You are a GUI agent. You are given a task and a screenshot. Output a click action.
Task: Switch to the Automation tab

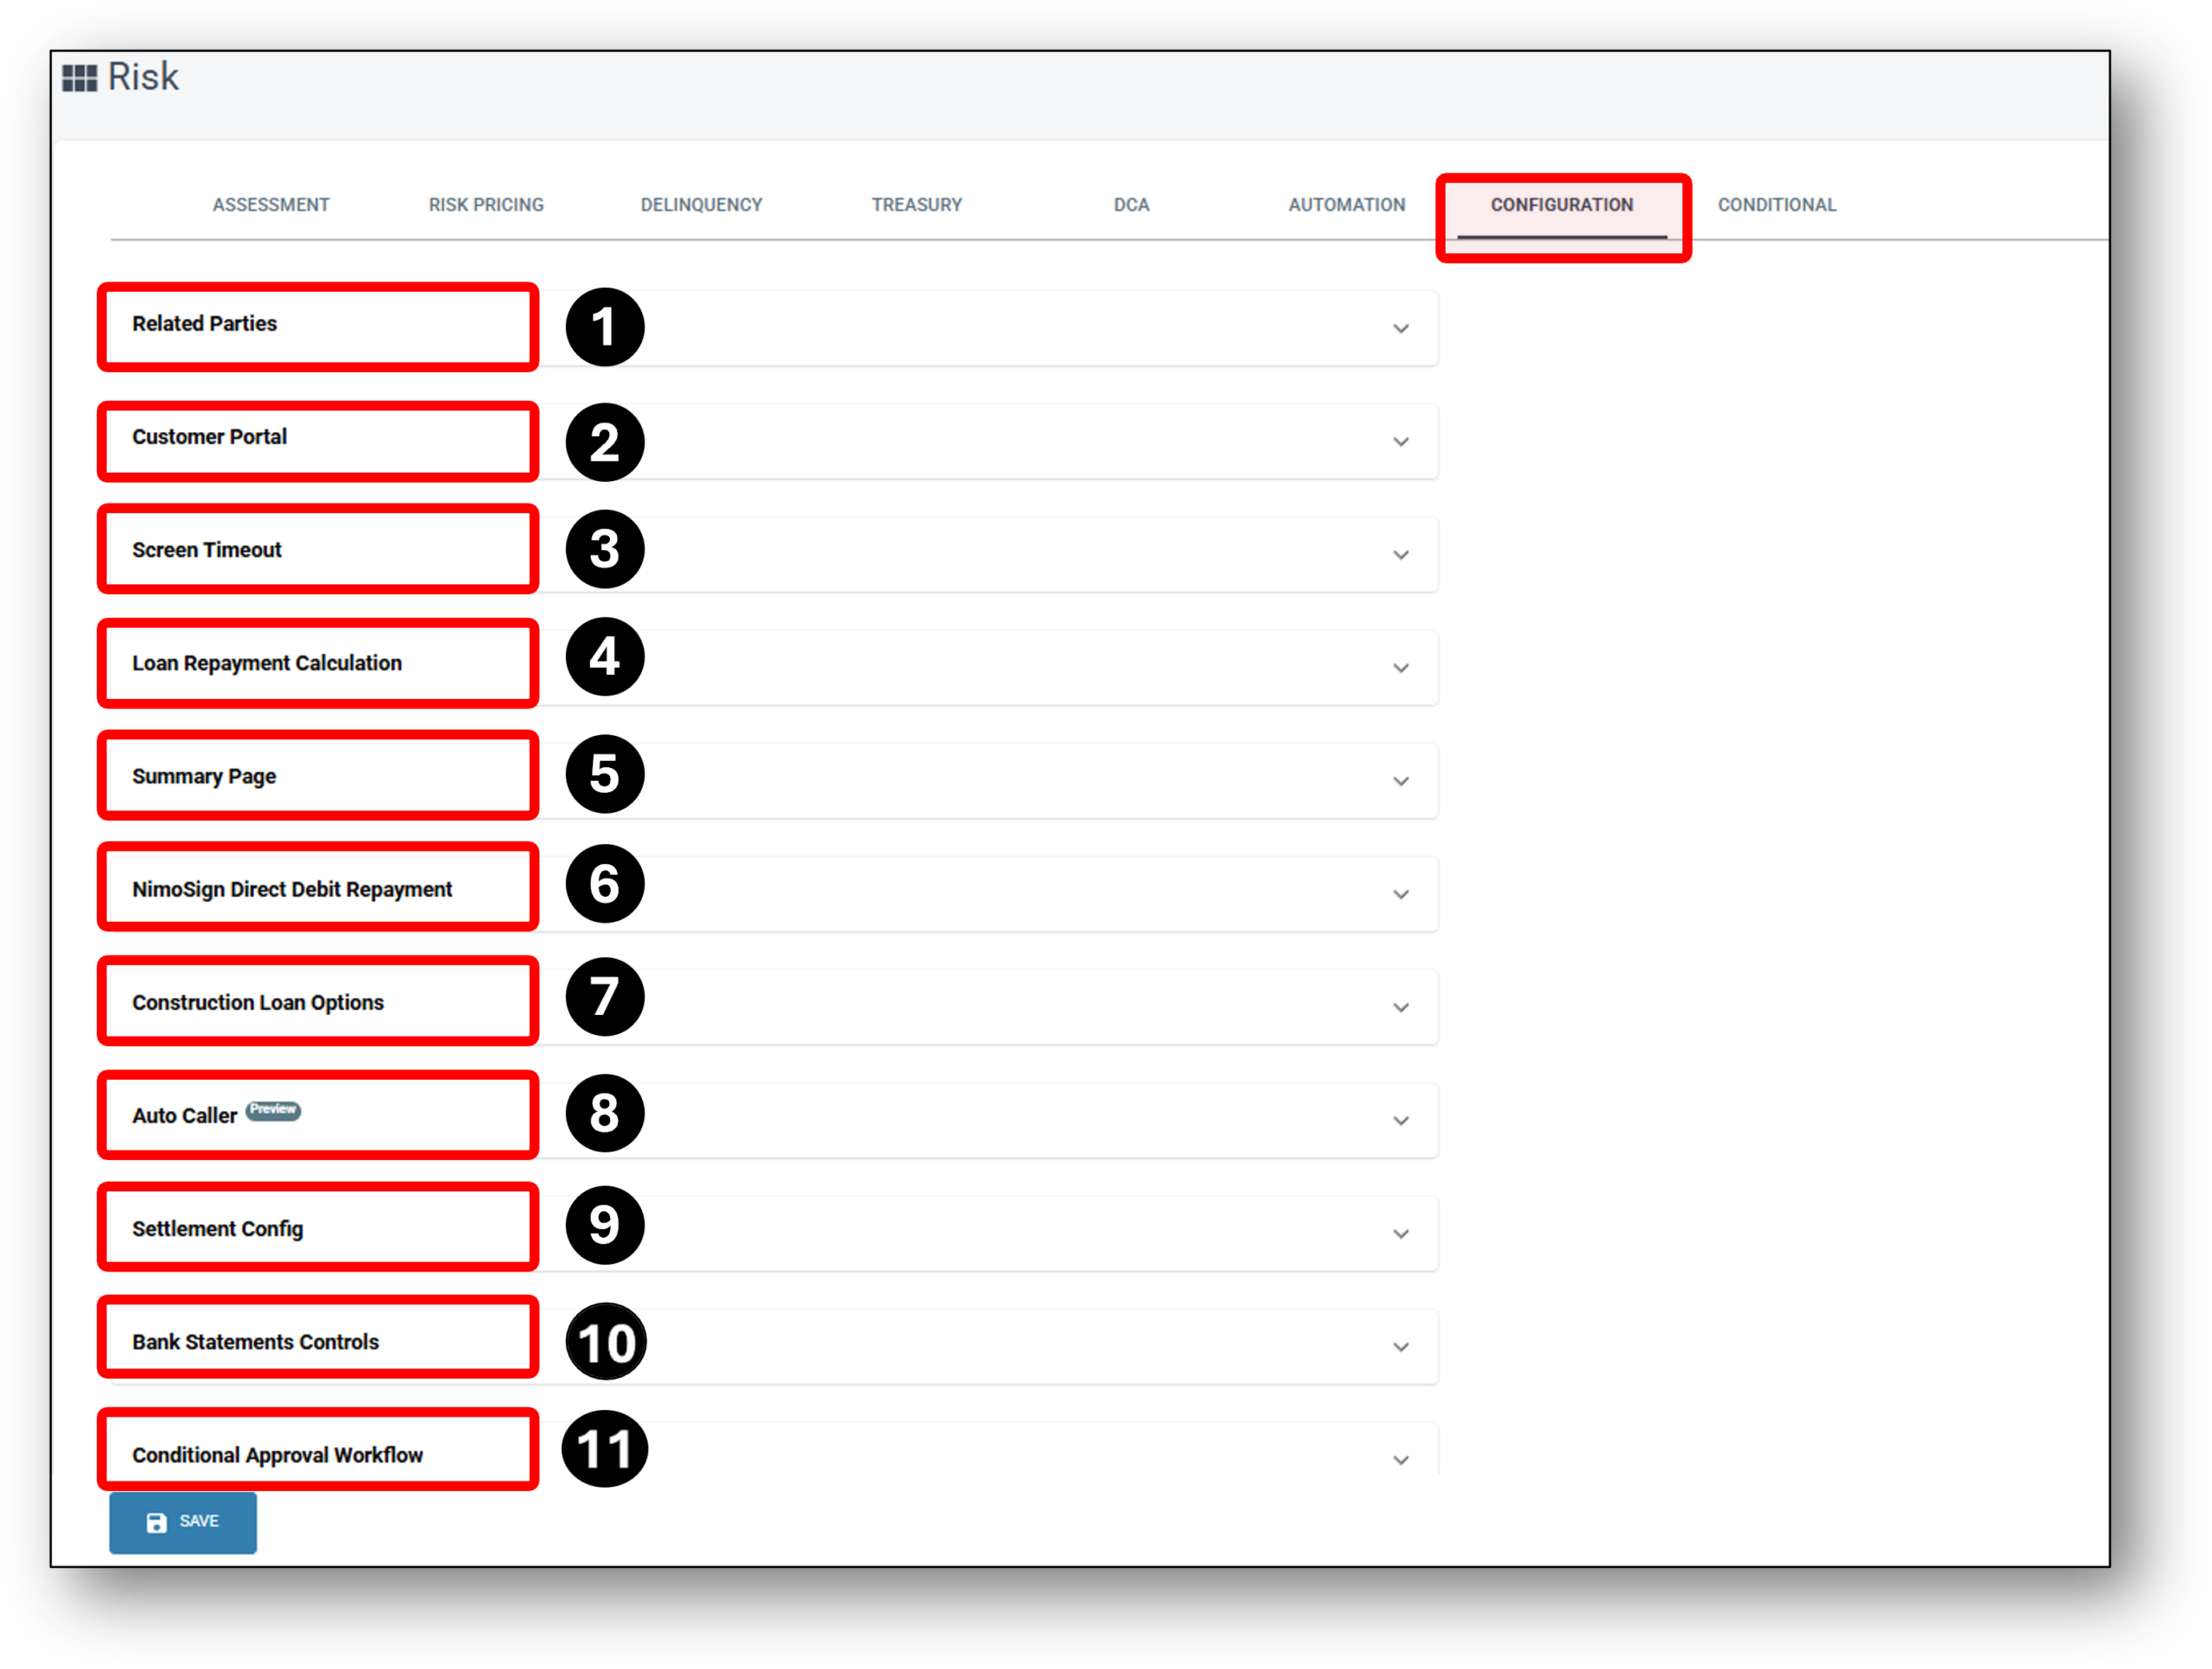(1346, 205)
